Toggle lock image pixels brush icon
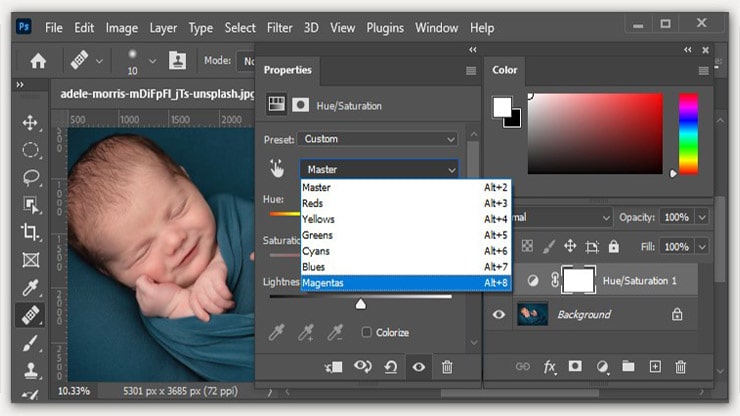Screen dimensions: 740x416 point(548,246)
